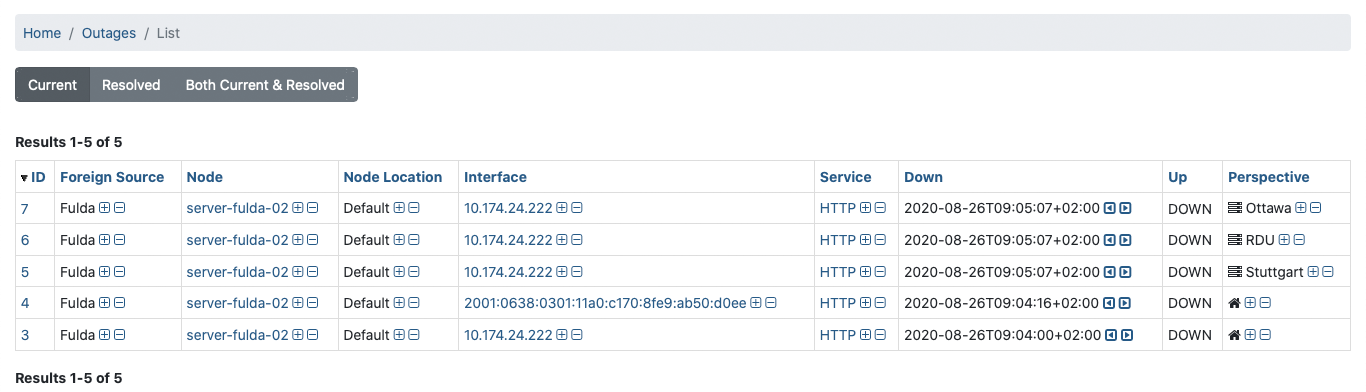Open Outages breadcrumb link
Screen dimensions: 1366x392
(109, 33)
